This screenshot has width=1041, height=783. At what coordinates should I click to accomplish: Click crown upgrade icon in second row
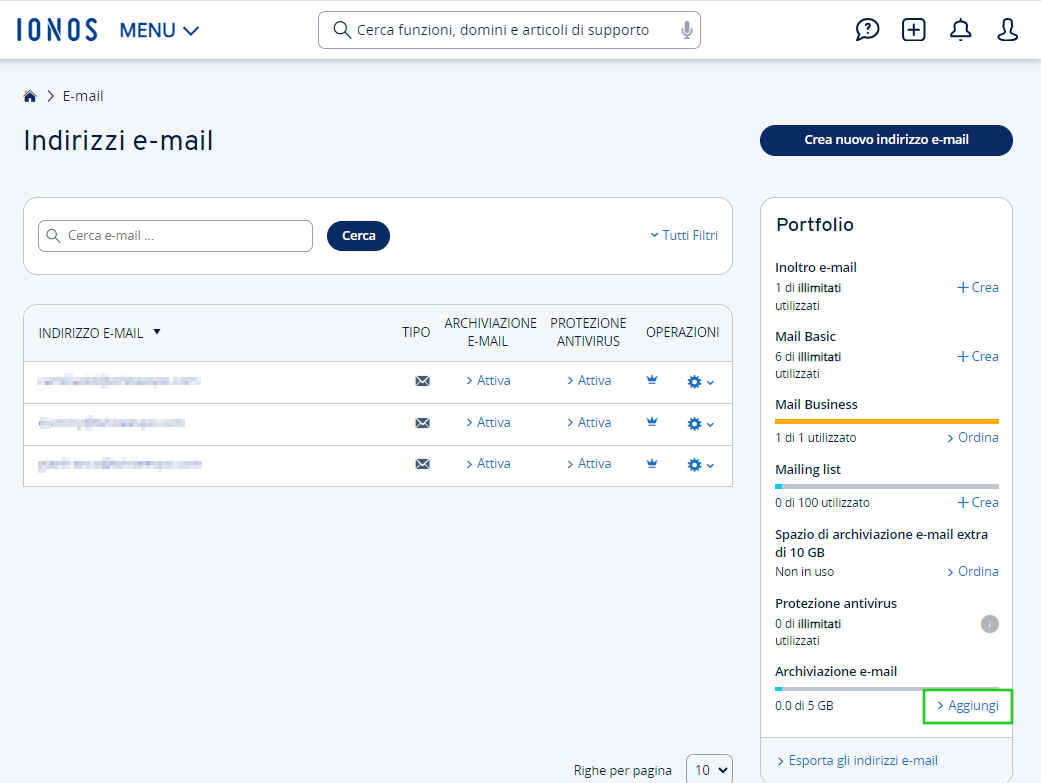tap(652, 422)
